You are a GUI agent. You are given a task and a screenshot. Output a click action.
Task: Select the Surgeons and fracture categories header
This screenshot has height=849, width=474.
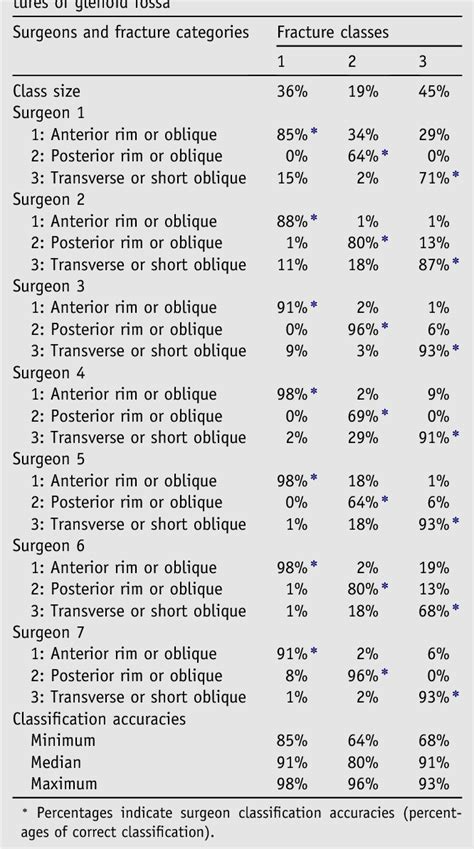[131, 32]
